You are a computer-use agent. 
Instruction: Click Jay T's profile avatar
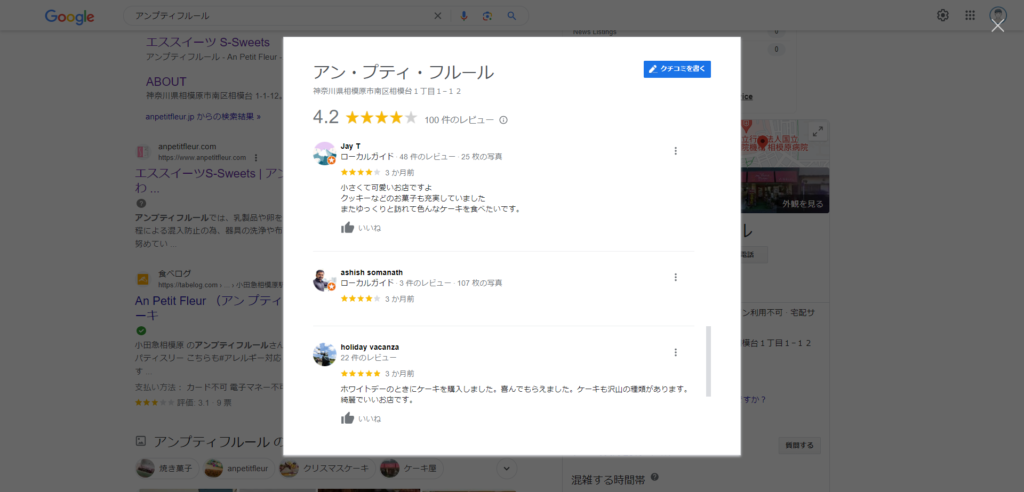coord(325,154)
